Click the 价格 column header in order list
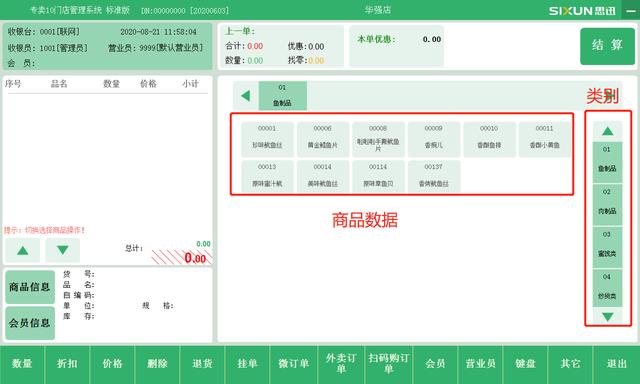The image size is (640, 384). pos(148,84)
